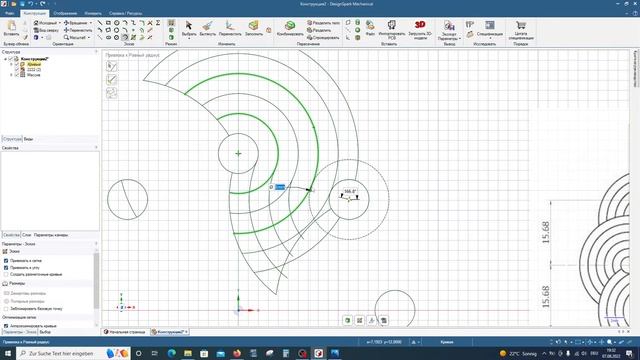Open the Файл menu
The height and width of the screenshot is (360, 640).
coord(9,13)
